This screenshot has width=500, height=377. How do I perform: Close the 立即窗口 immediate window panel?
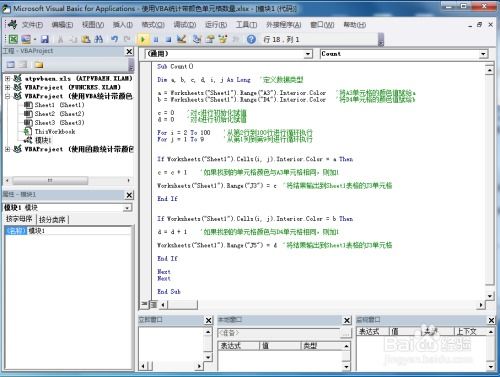(x=208, y=320)
